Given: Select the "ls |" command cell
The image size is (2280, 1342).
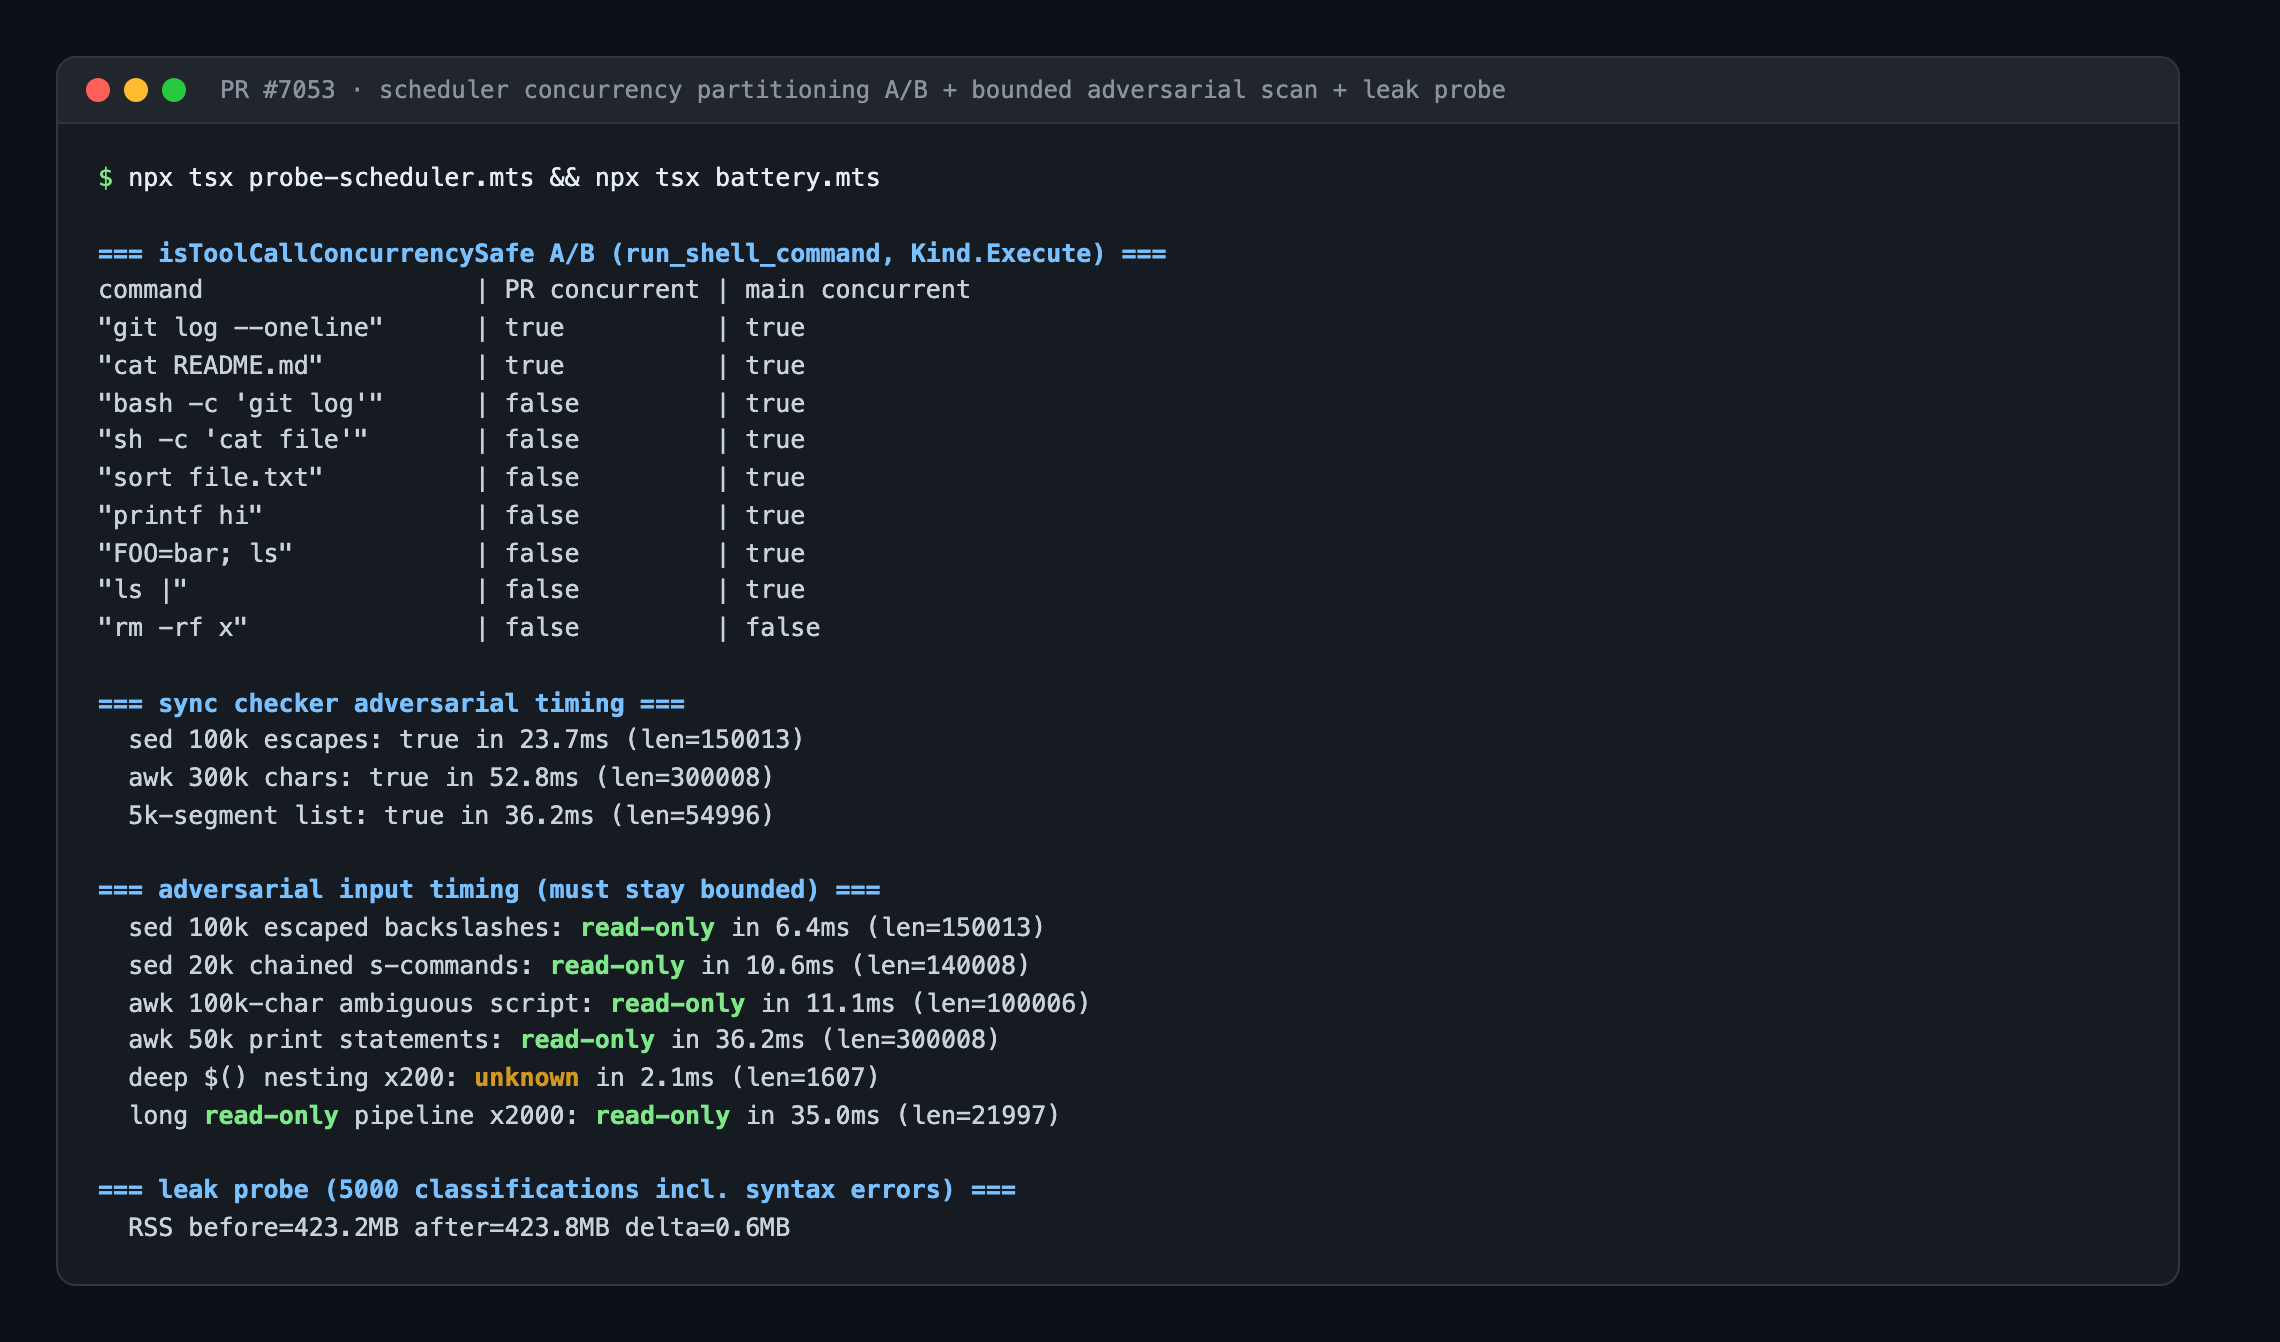Looking at the screenshot, I should [142, 590].
